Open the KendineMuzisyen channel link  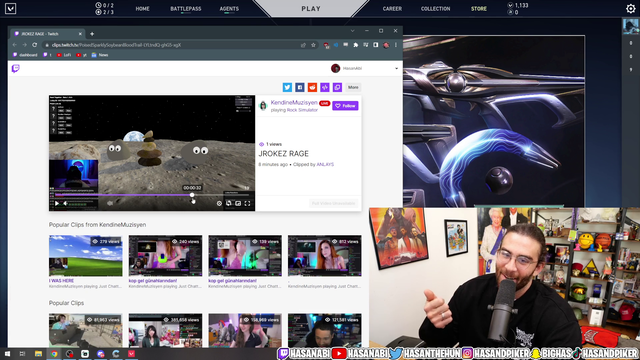click(294, 102)
